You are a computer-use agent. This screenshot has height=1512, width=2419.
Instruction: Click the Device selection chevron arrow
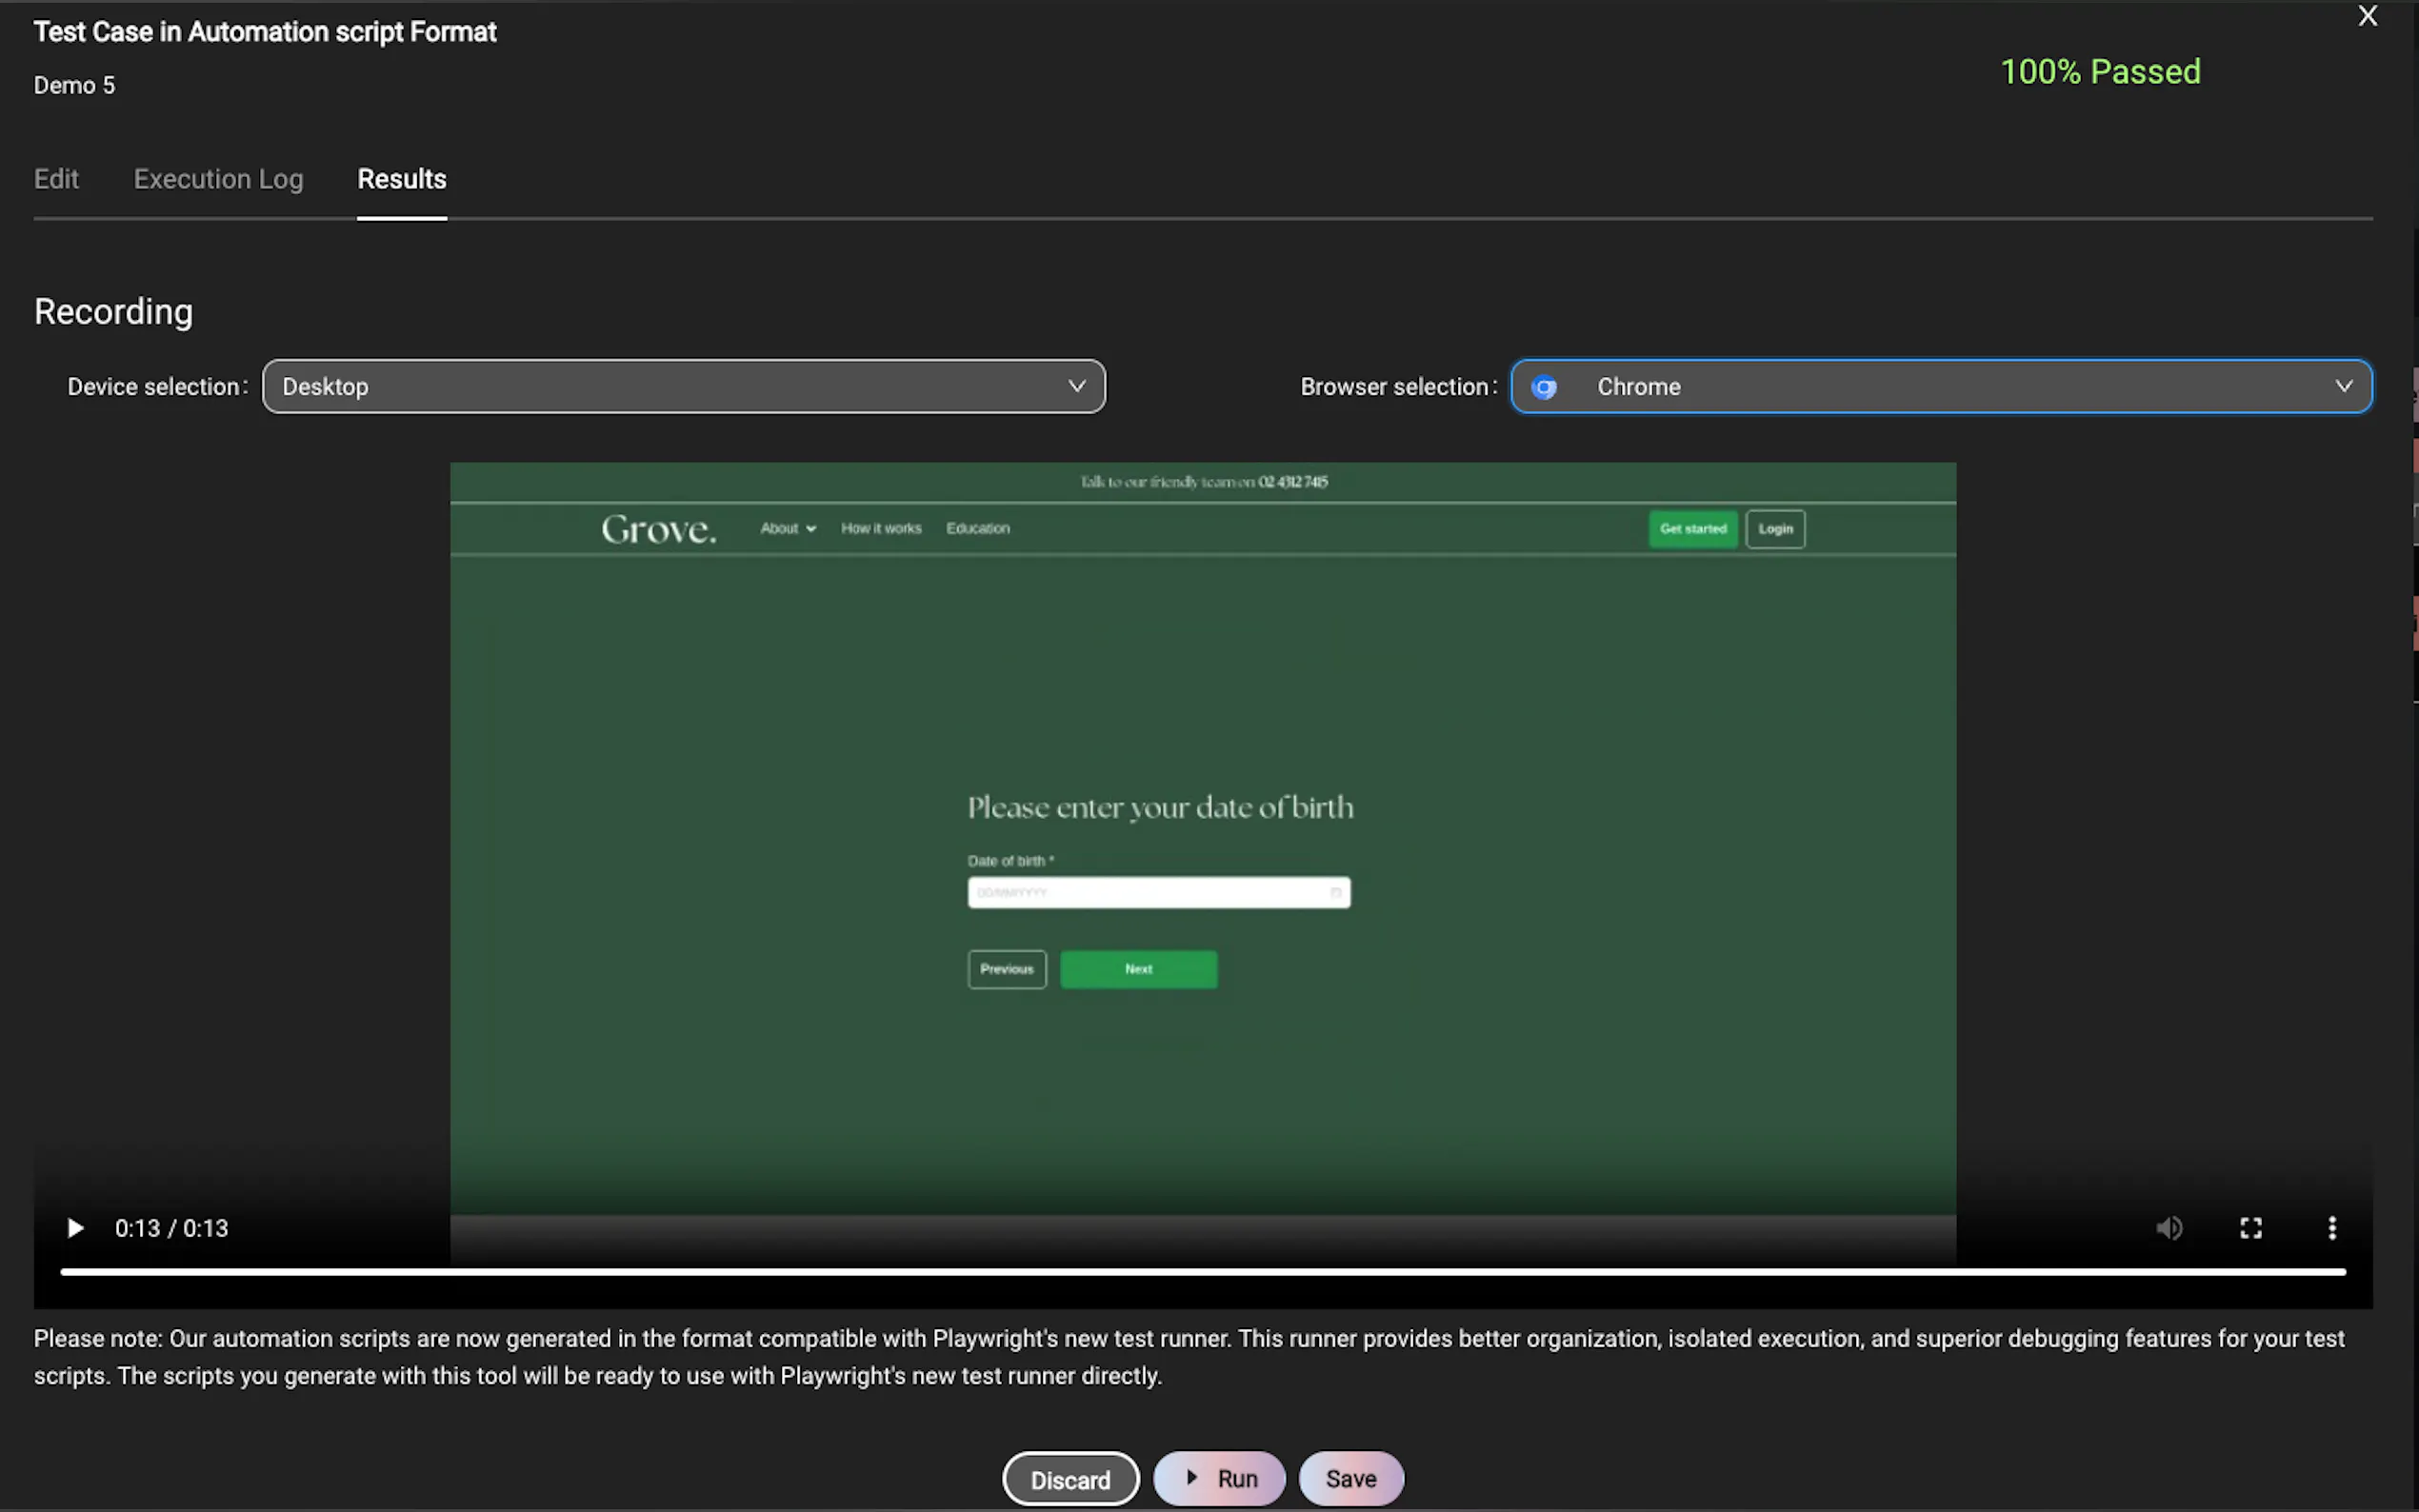(x=1077, y=386)
